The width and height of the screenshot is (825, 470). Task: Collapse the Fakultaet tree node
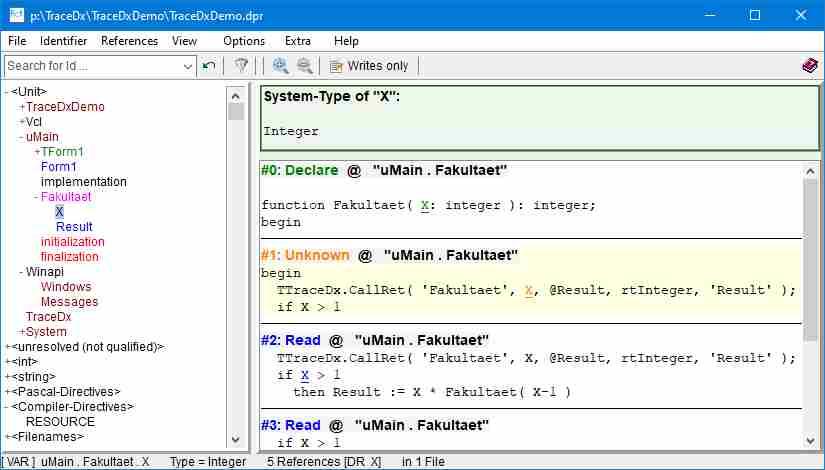point(36,197)
